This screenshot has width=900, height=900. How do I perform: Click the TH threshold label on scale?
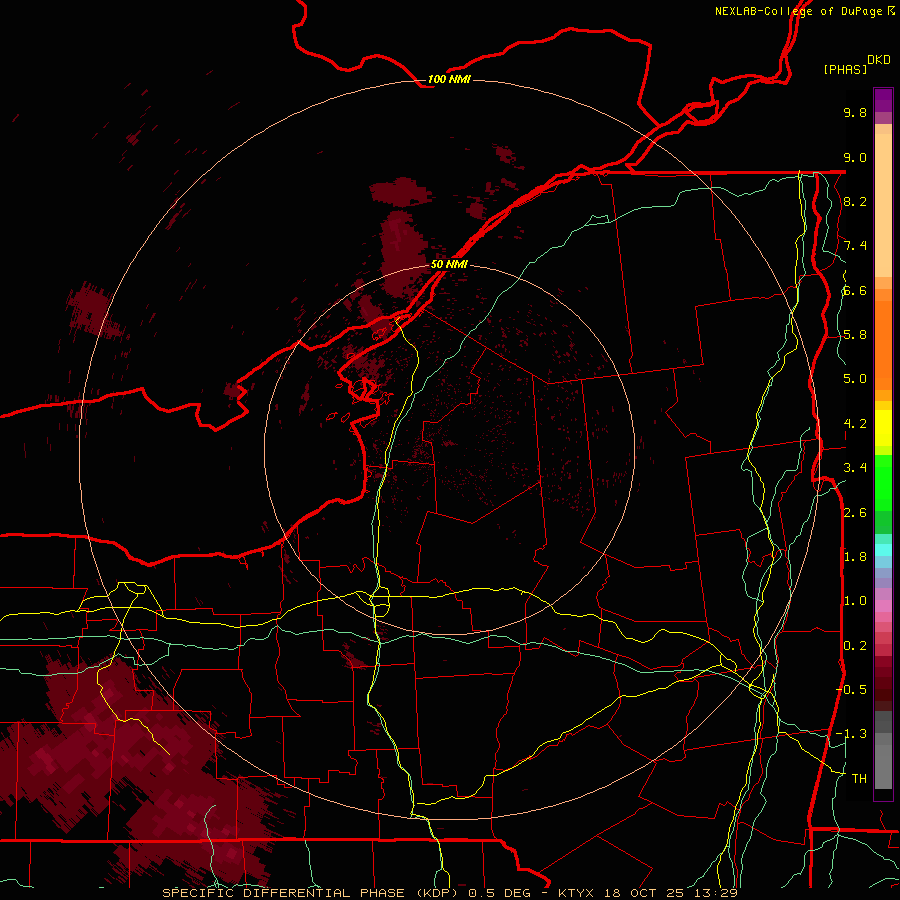(859, 778)
